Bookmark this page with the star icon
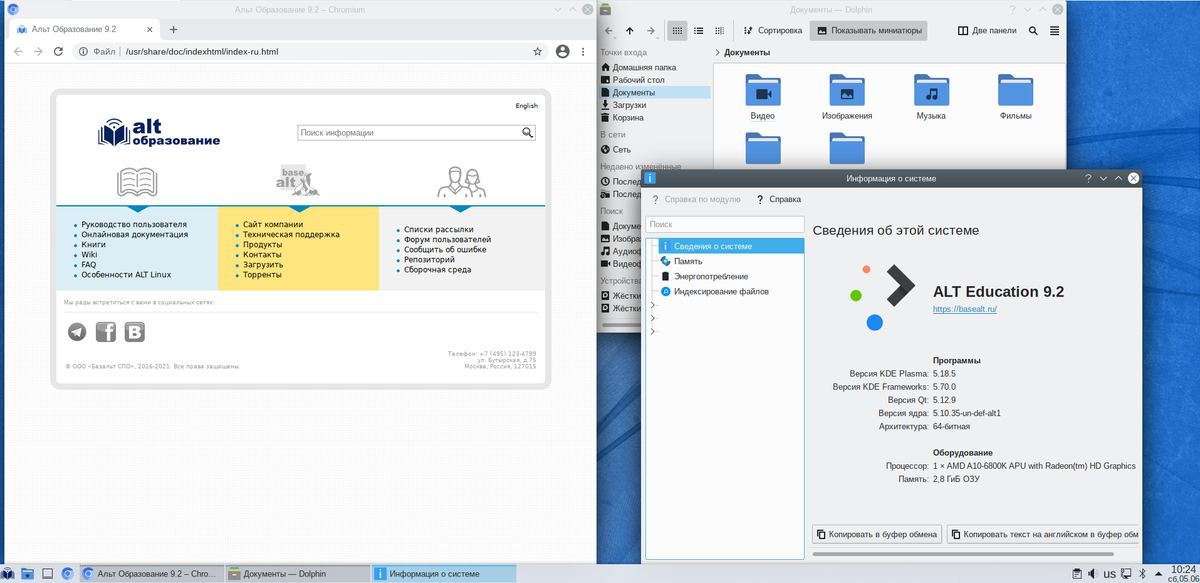Screen dimensions: 1200x583 (x=537, y=51)
